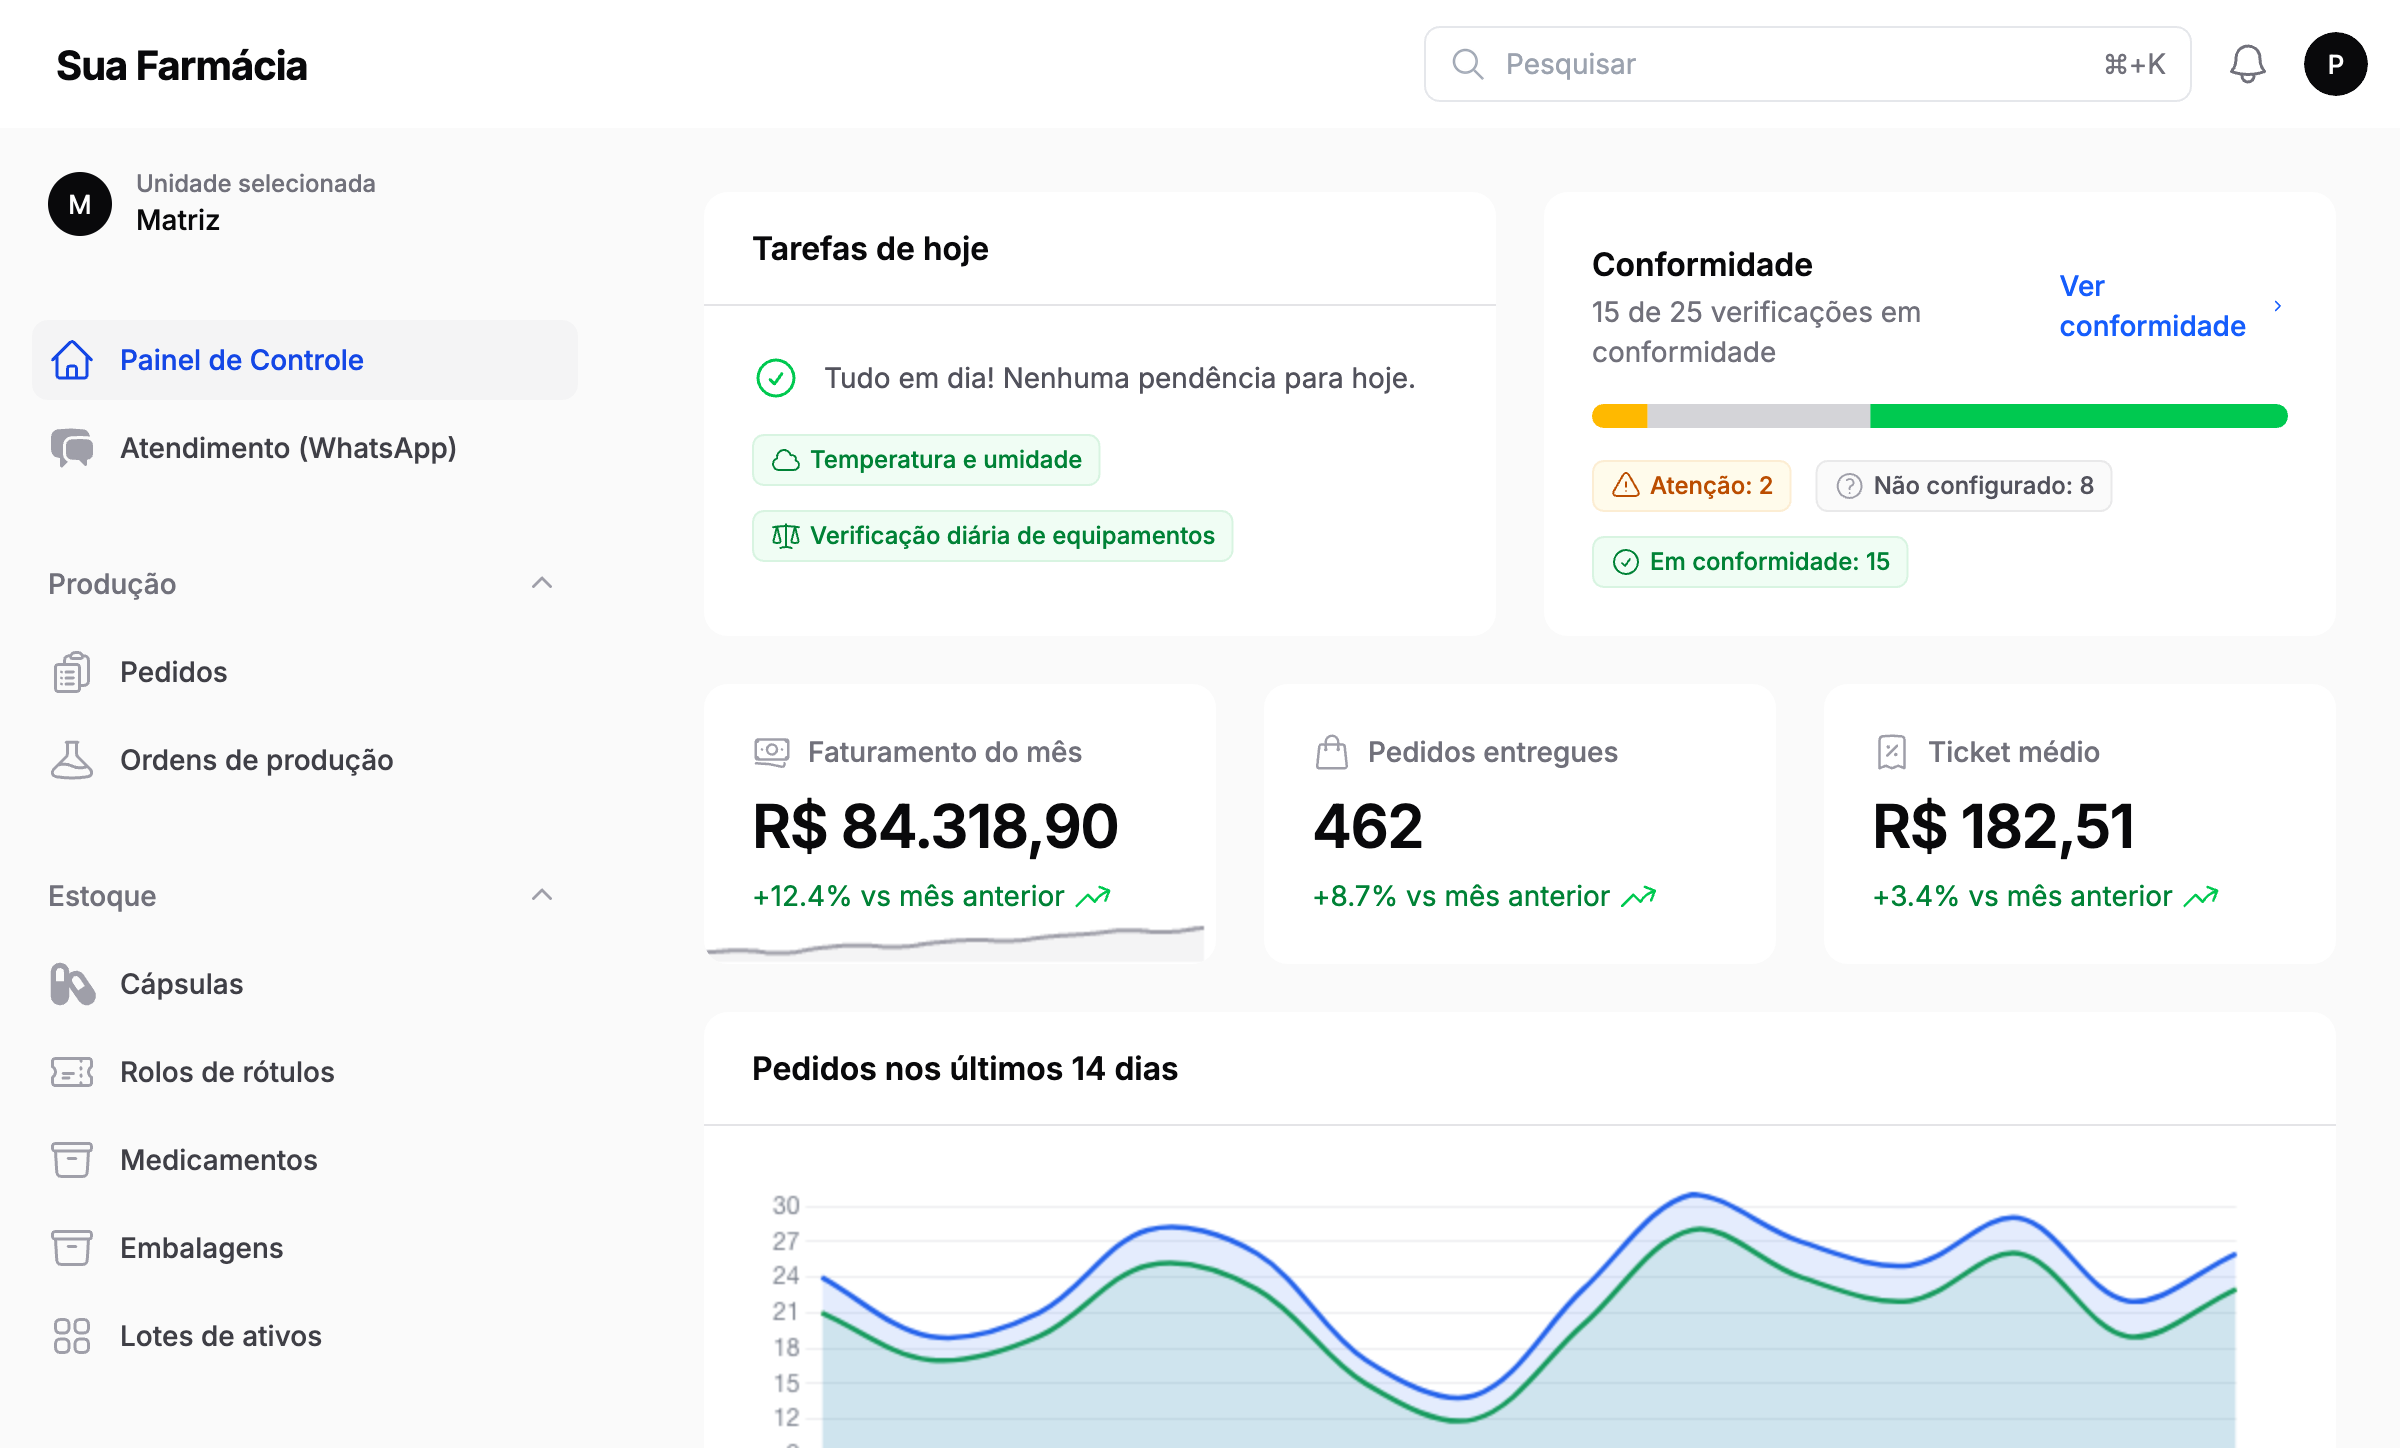
Task: Click the R$ 182,51 ticket value
Action: [x=2003, y=826]
